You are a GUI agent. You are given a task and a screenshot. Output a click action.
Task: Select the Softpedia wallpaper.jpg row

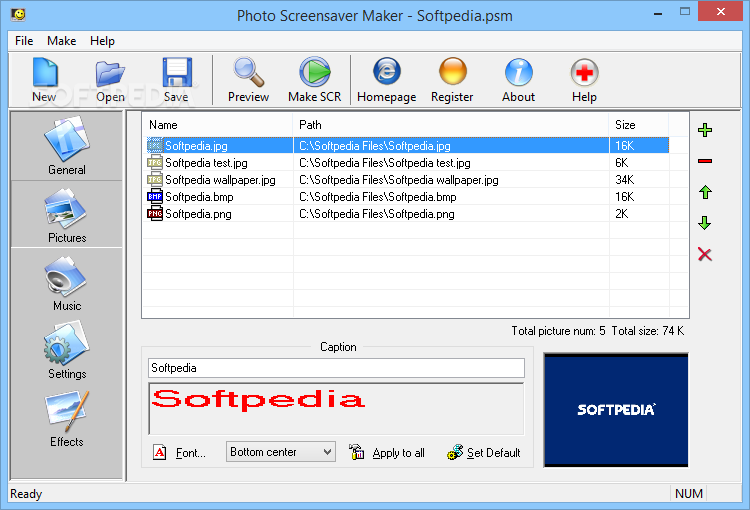pos(407,180)
